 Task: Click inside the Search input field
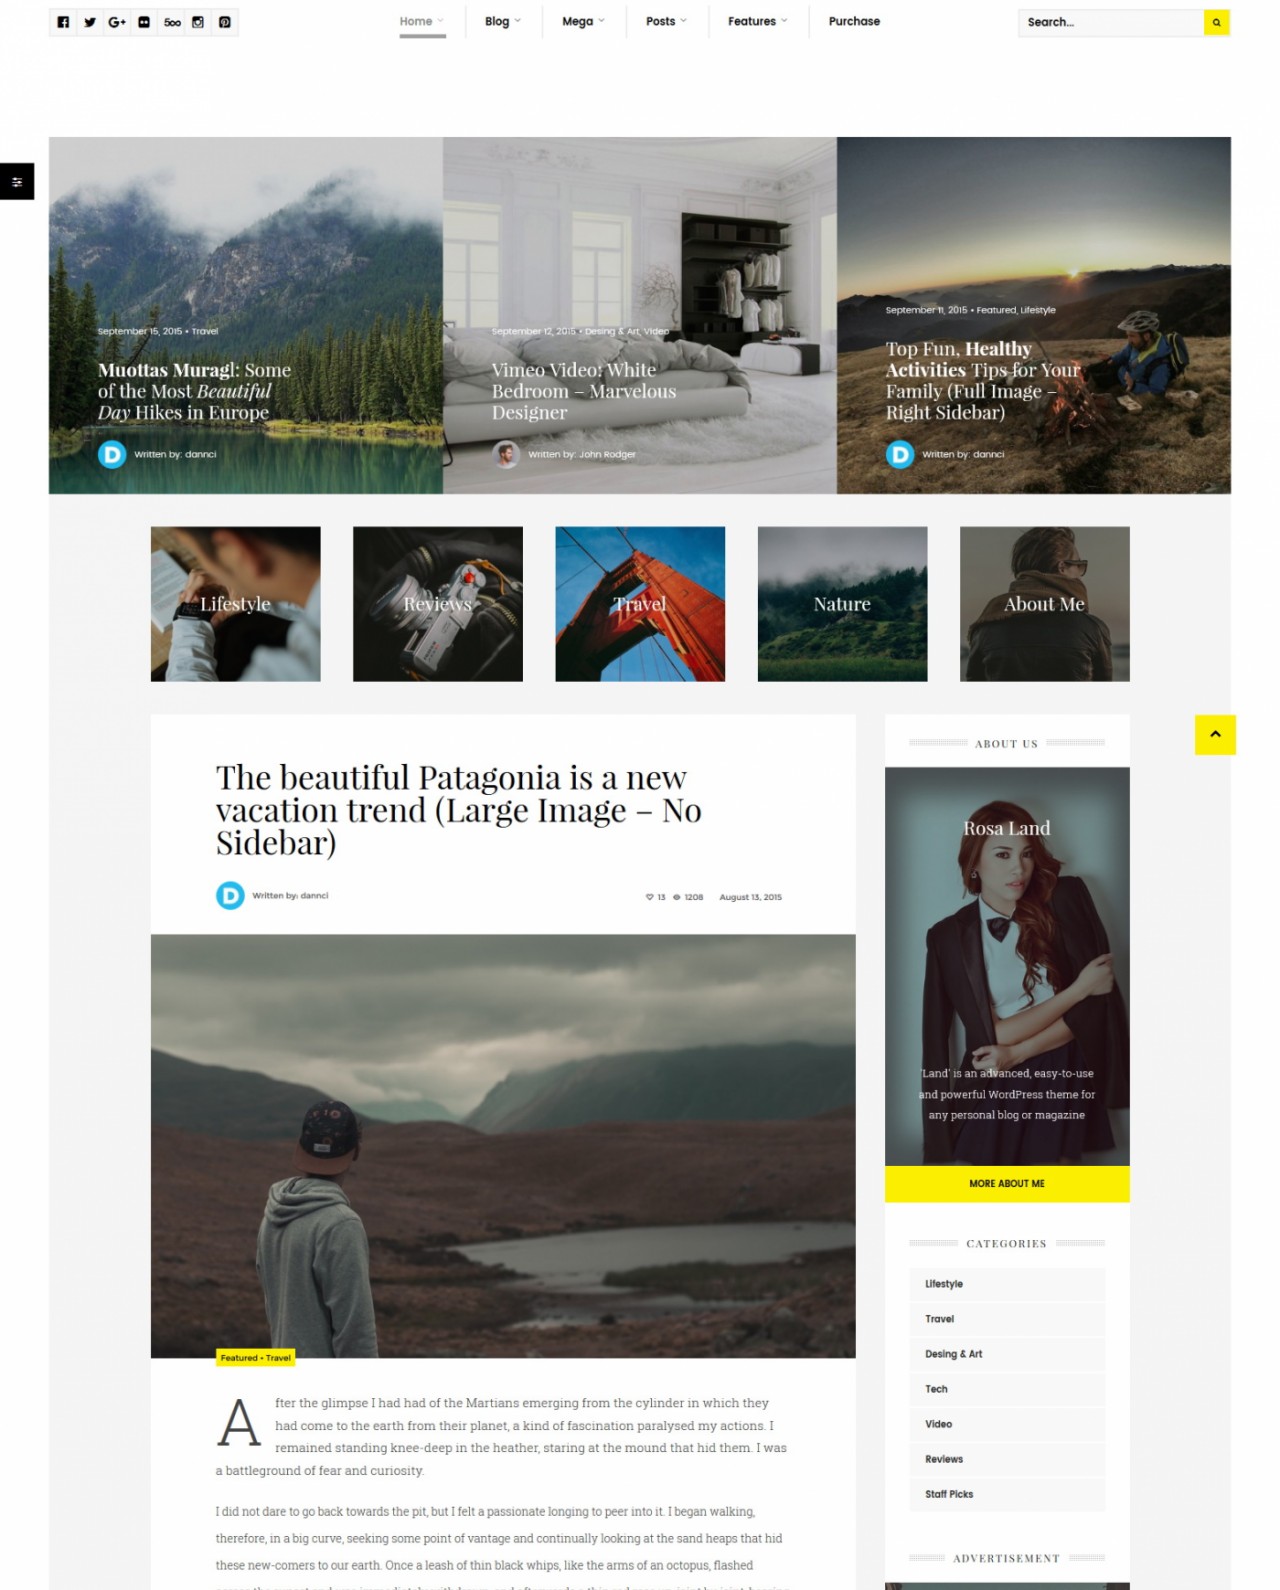(x=1110, y=22)
